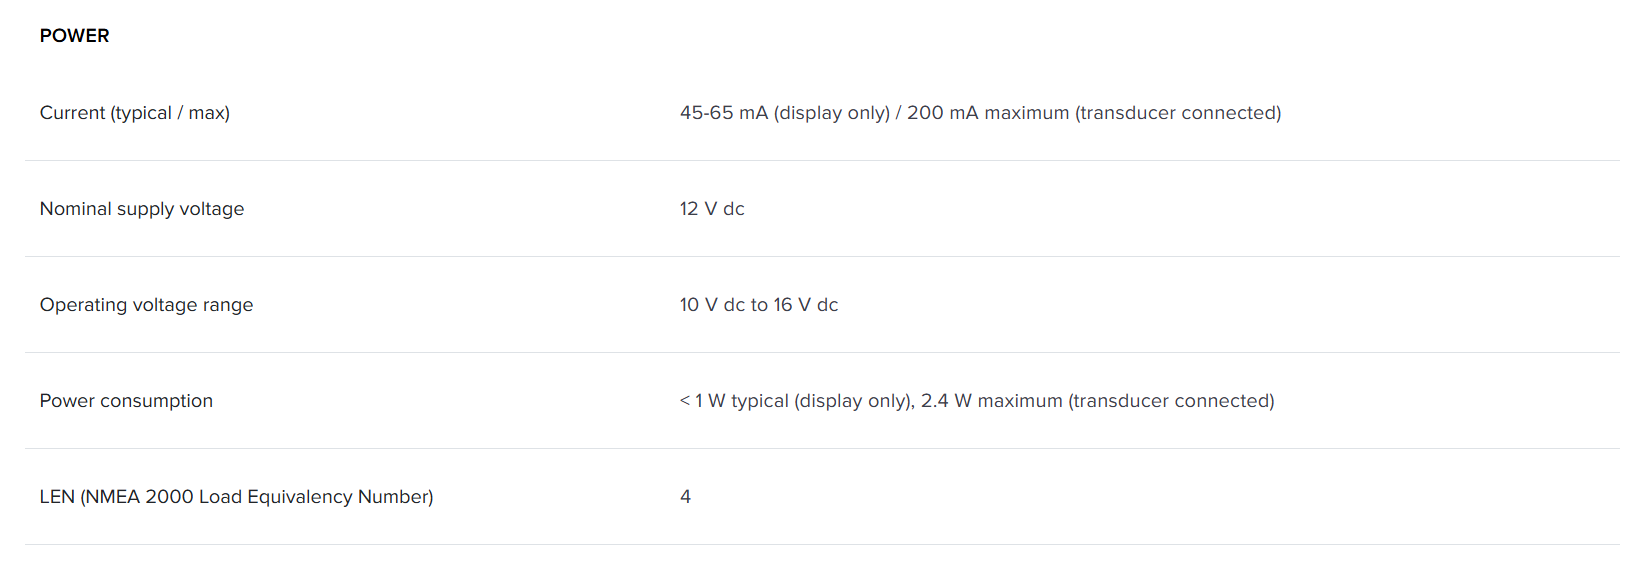The image size is (1637, 562).
Task: Click the 'LEN (NMEA 2000 Load Equivalency Number)' label
Action: (x=236, y=497)
